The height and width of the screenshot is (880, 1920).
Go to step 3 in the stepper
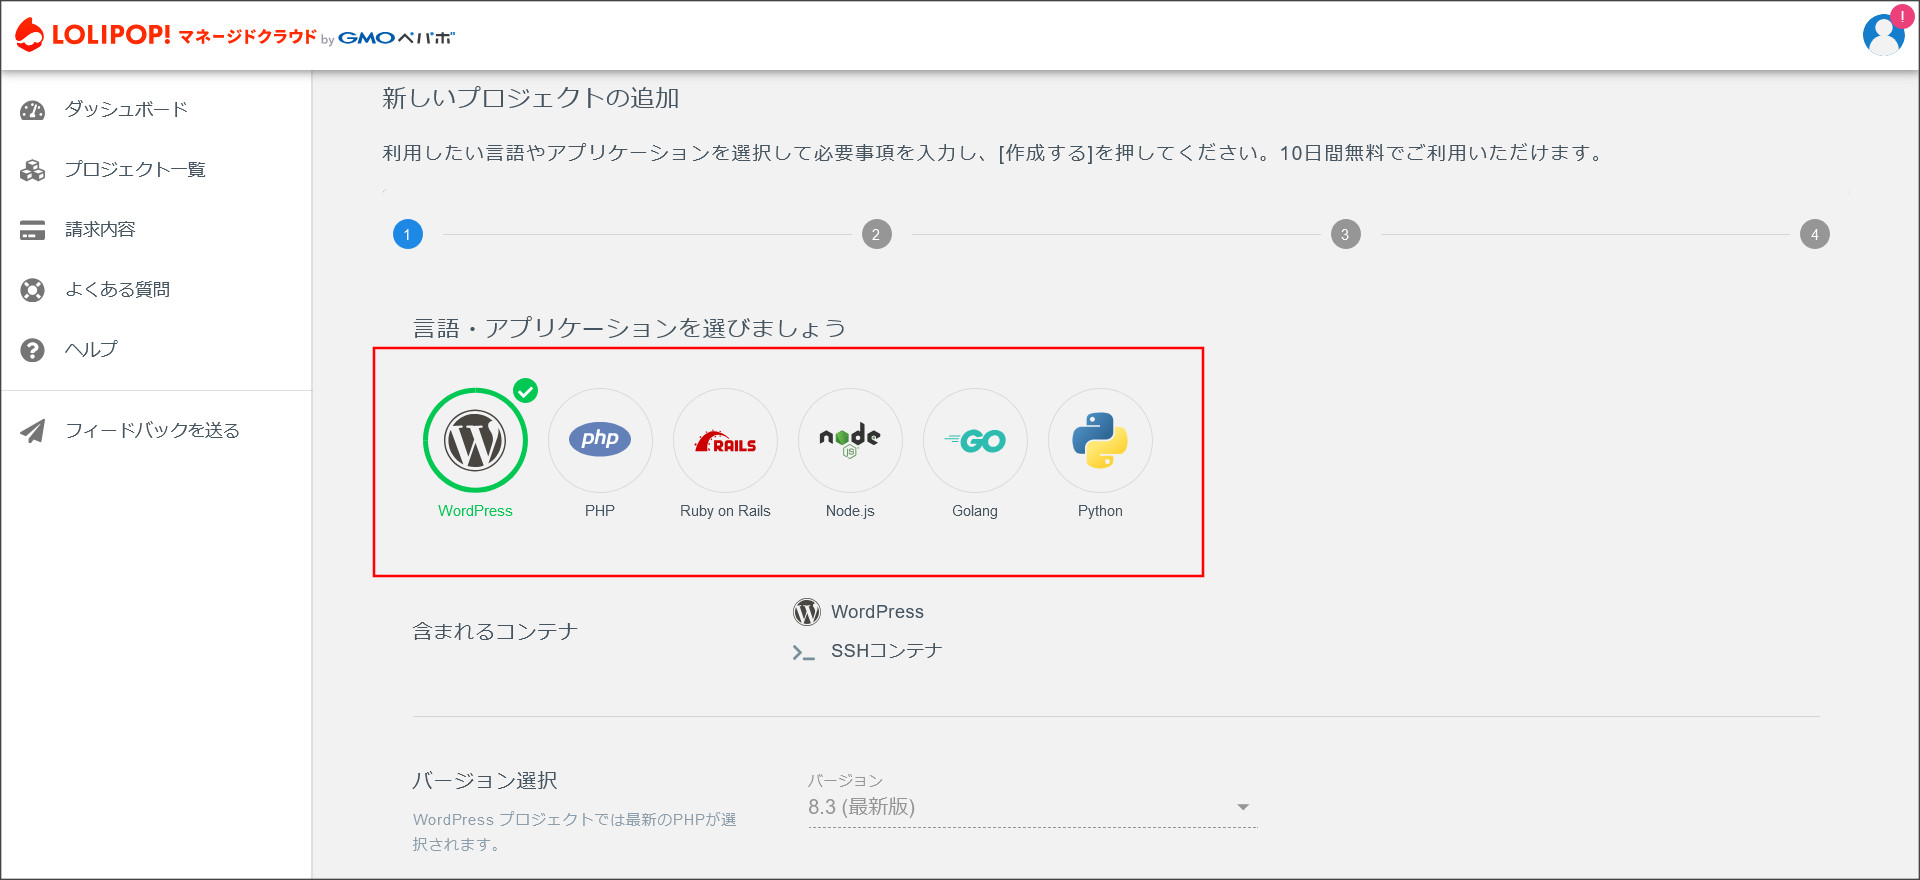pos(1346,234)
